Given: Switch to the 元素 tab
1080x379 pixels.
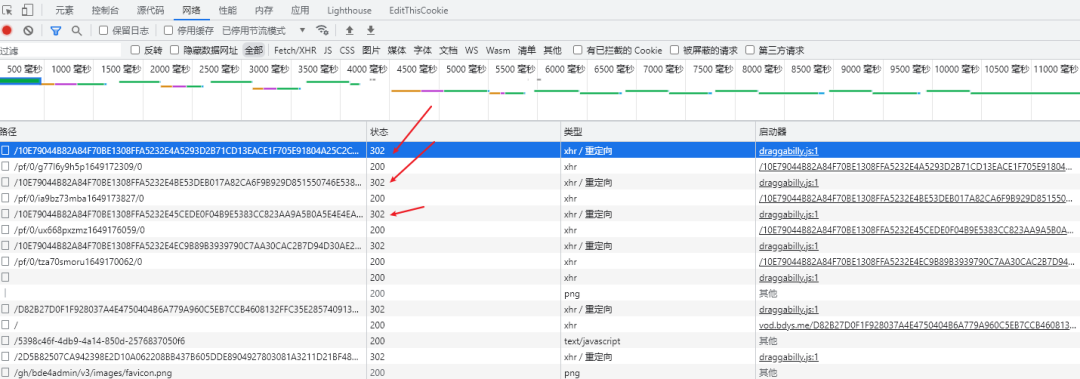Looking at the screenshot, I should coord(65,10).
